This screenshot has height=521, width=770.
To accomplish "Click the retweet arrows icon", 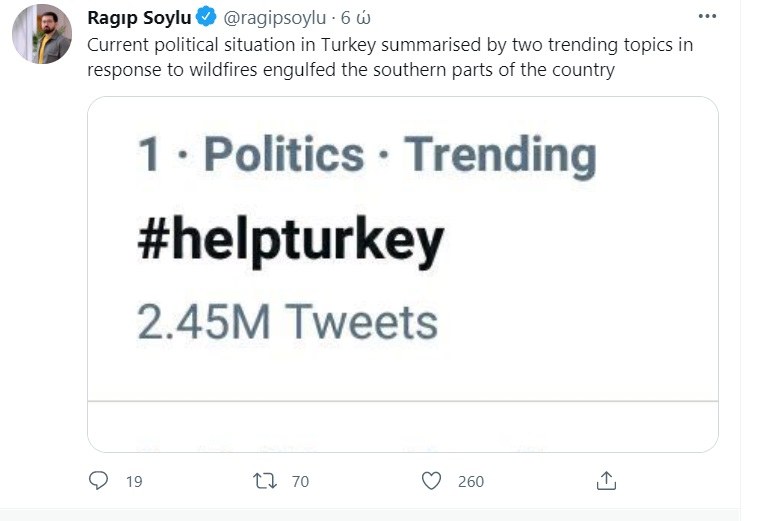I will (x=264, y=481).
